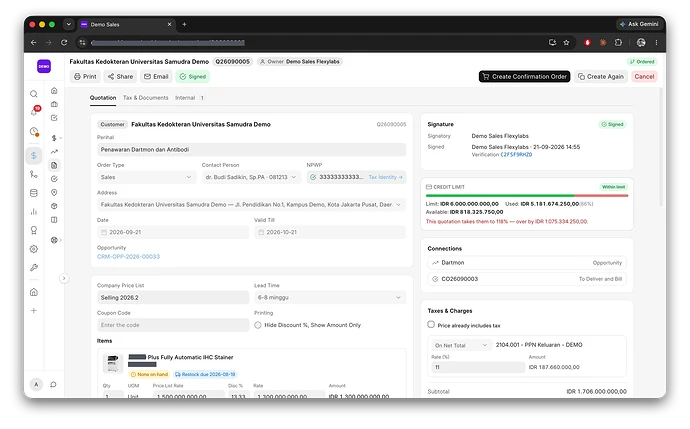Open Contact Person dr. Budi Sadikin dropdown

(251, 177)
